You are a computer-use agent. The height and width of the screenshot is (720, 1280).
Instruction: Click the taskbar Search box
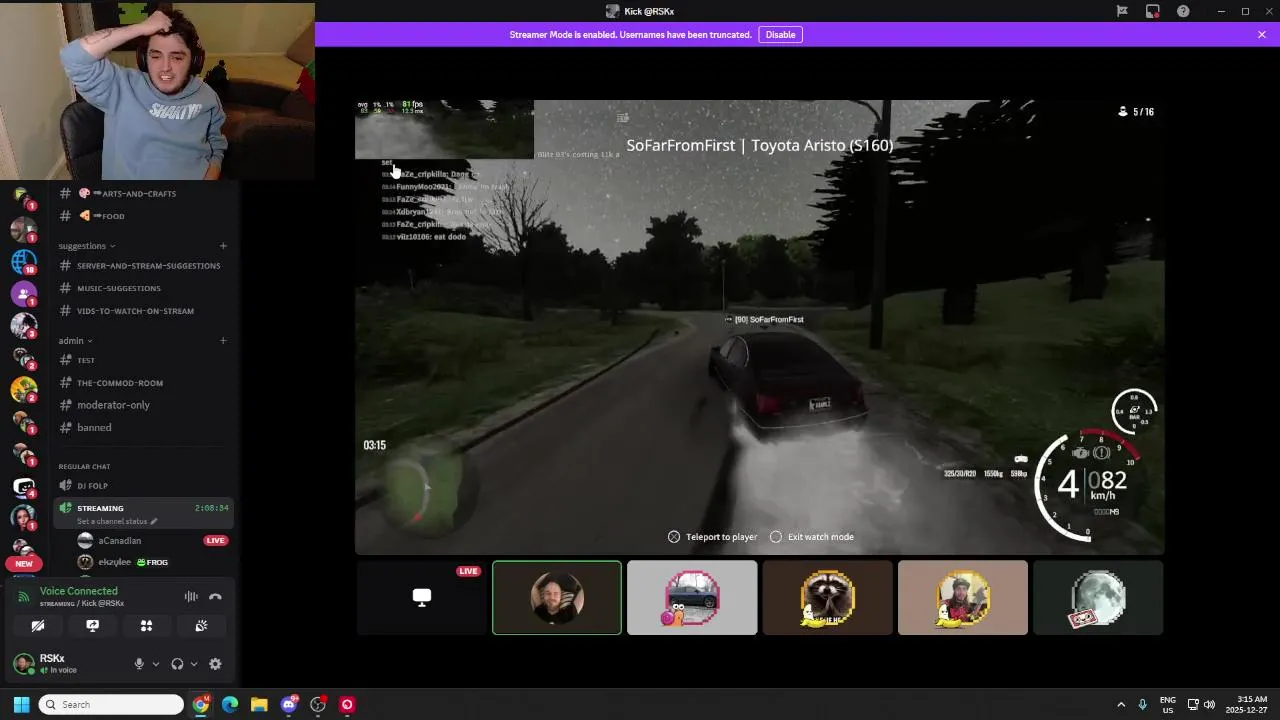(111, 705)
